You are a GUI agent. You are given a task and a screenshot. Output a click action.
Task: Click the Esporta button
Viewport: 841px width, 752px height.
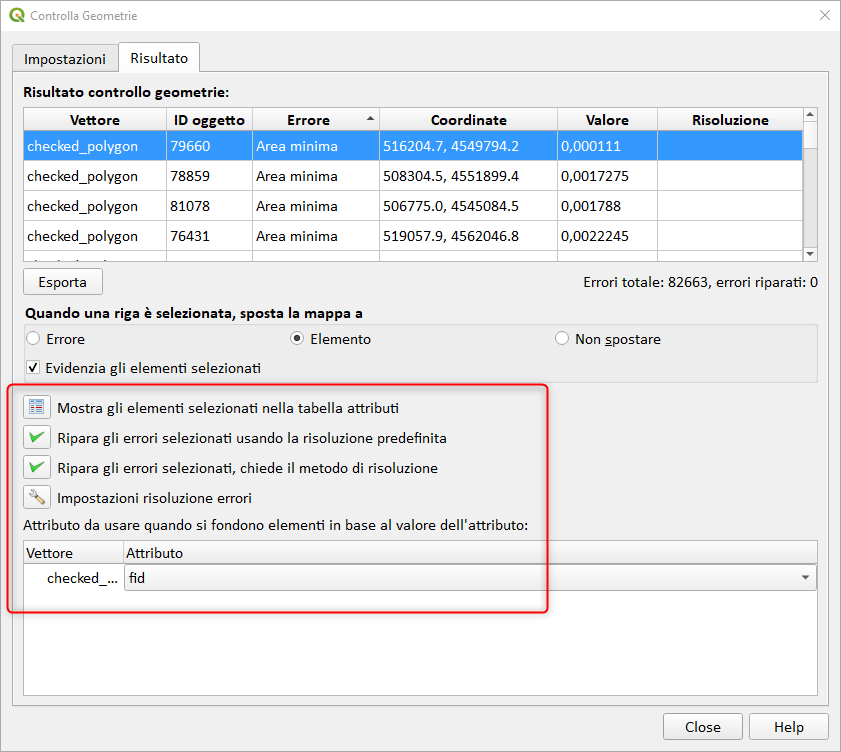point(62,282)
